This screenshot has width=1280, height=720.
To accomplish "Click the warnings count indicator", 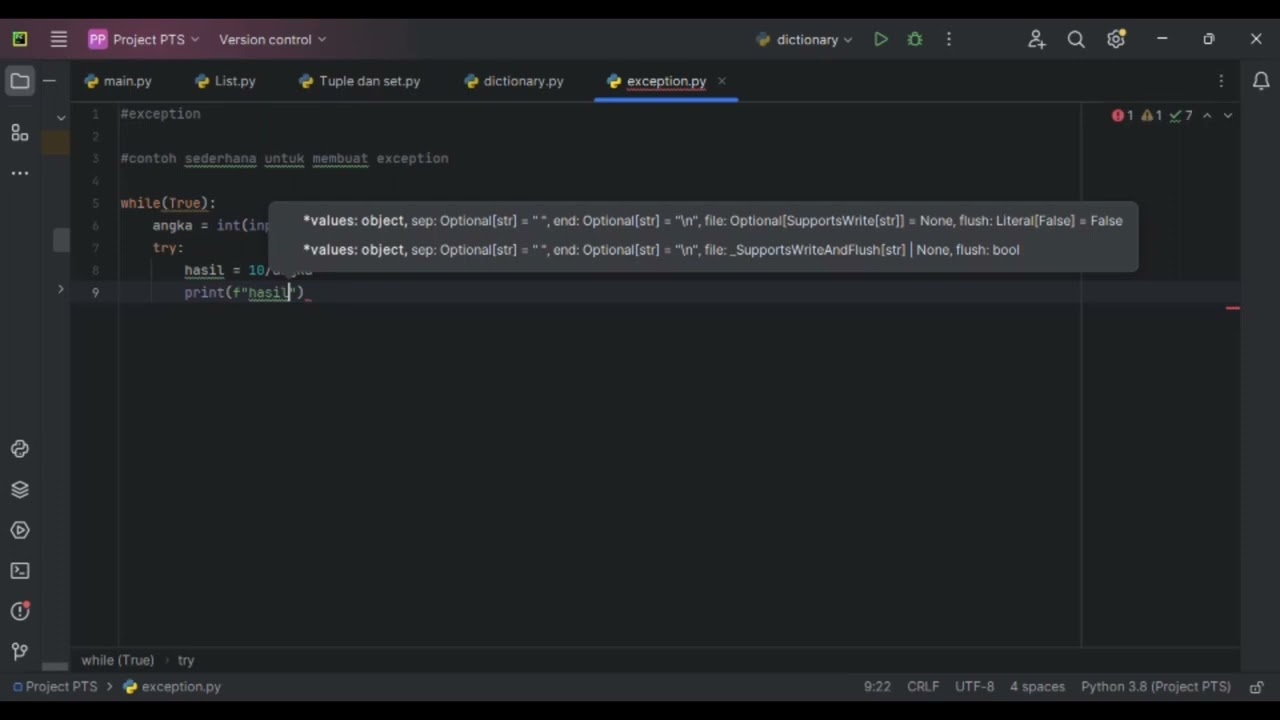I will [x=1151, y=115].
